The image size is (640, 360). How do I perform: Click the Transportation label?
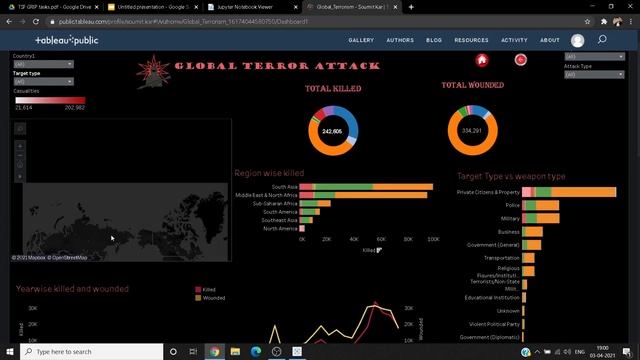[502, 258]
